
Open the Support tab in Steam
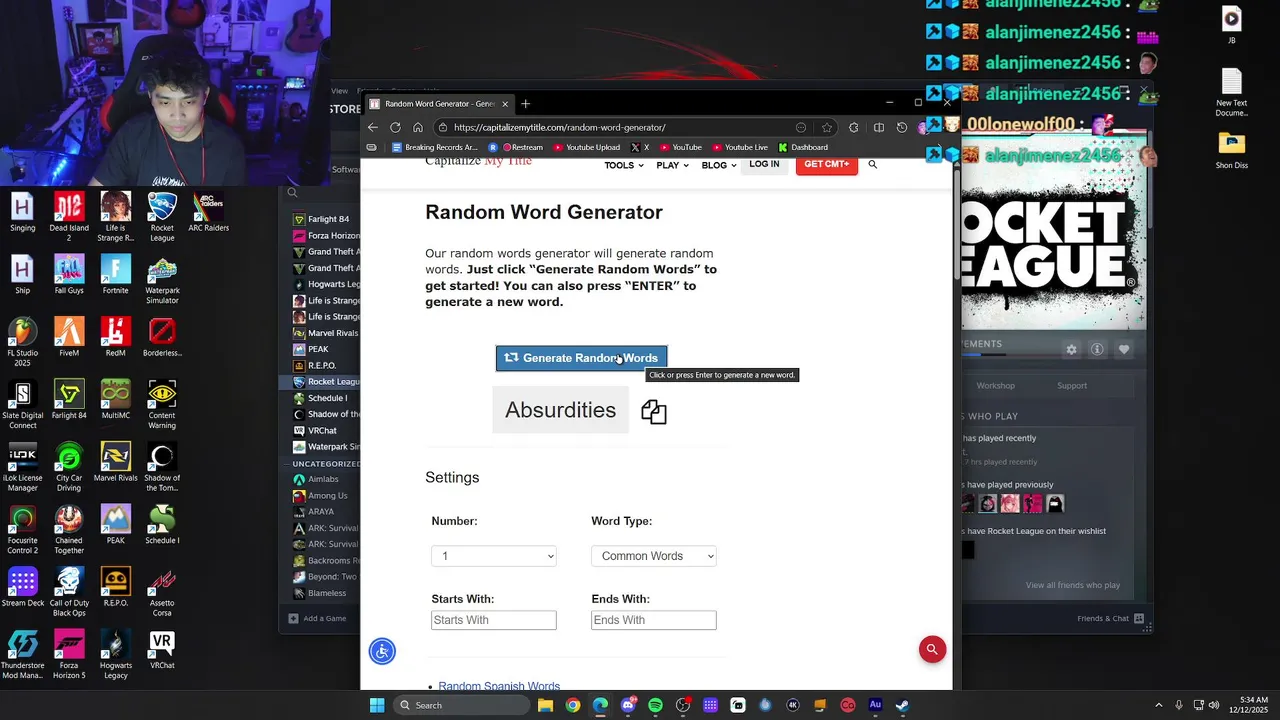[x=1072, y=385]
